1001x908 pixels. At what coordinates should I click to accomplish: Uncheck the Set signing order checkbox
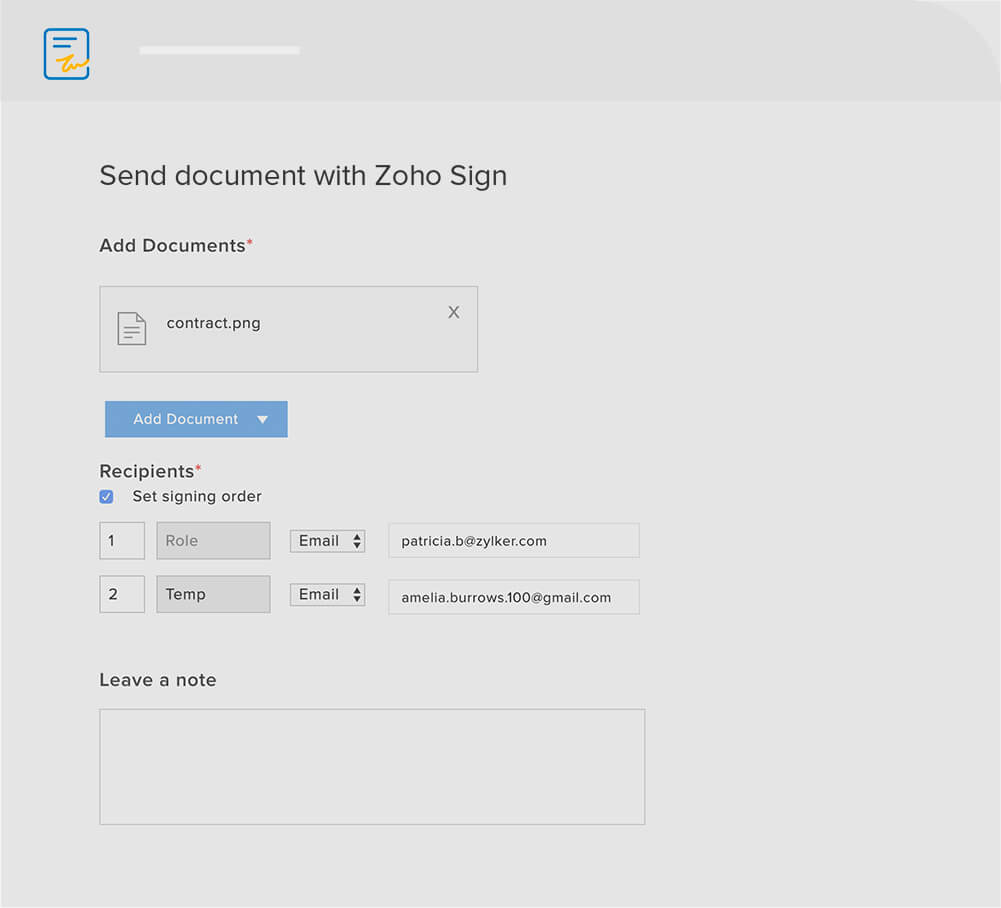pos(107,496)
